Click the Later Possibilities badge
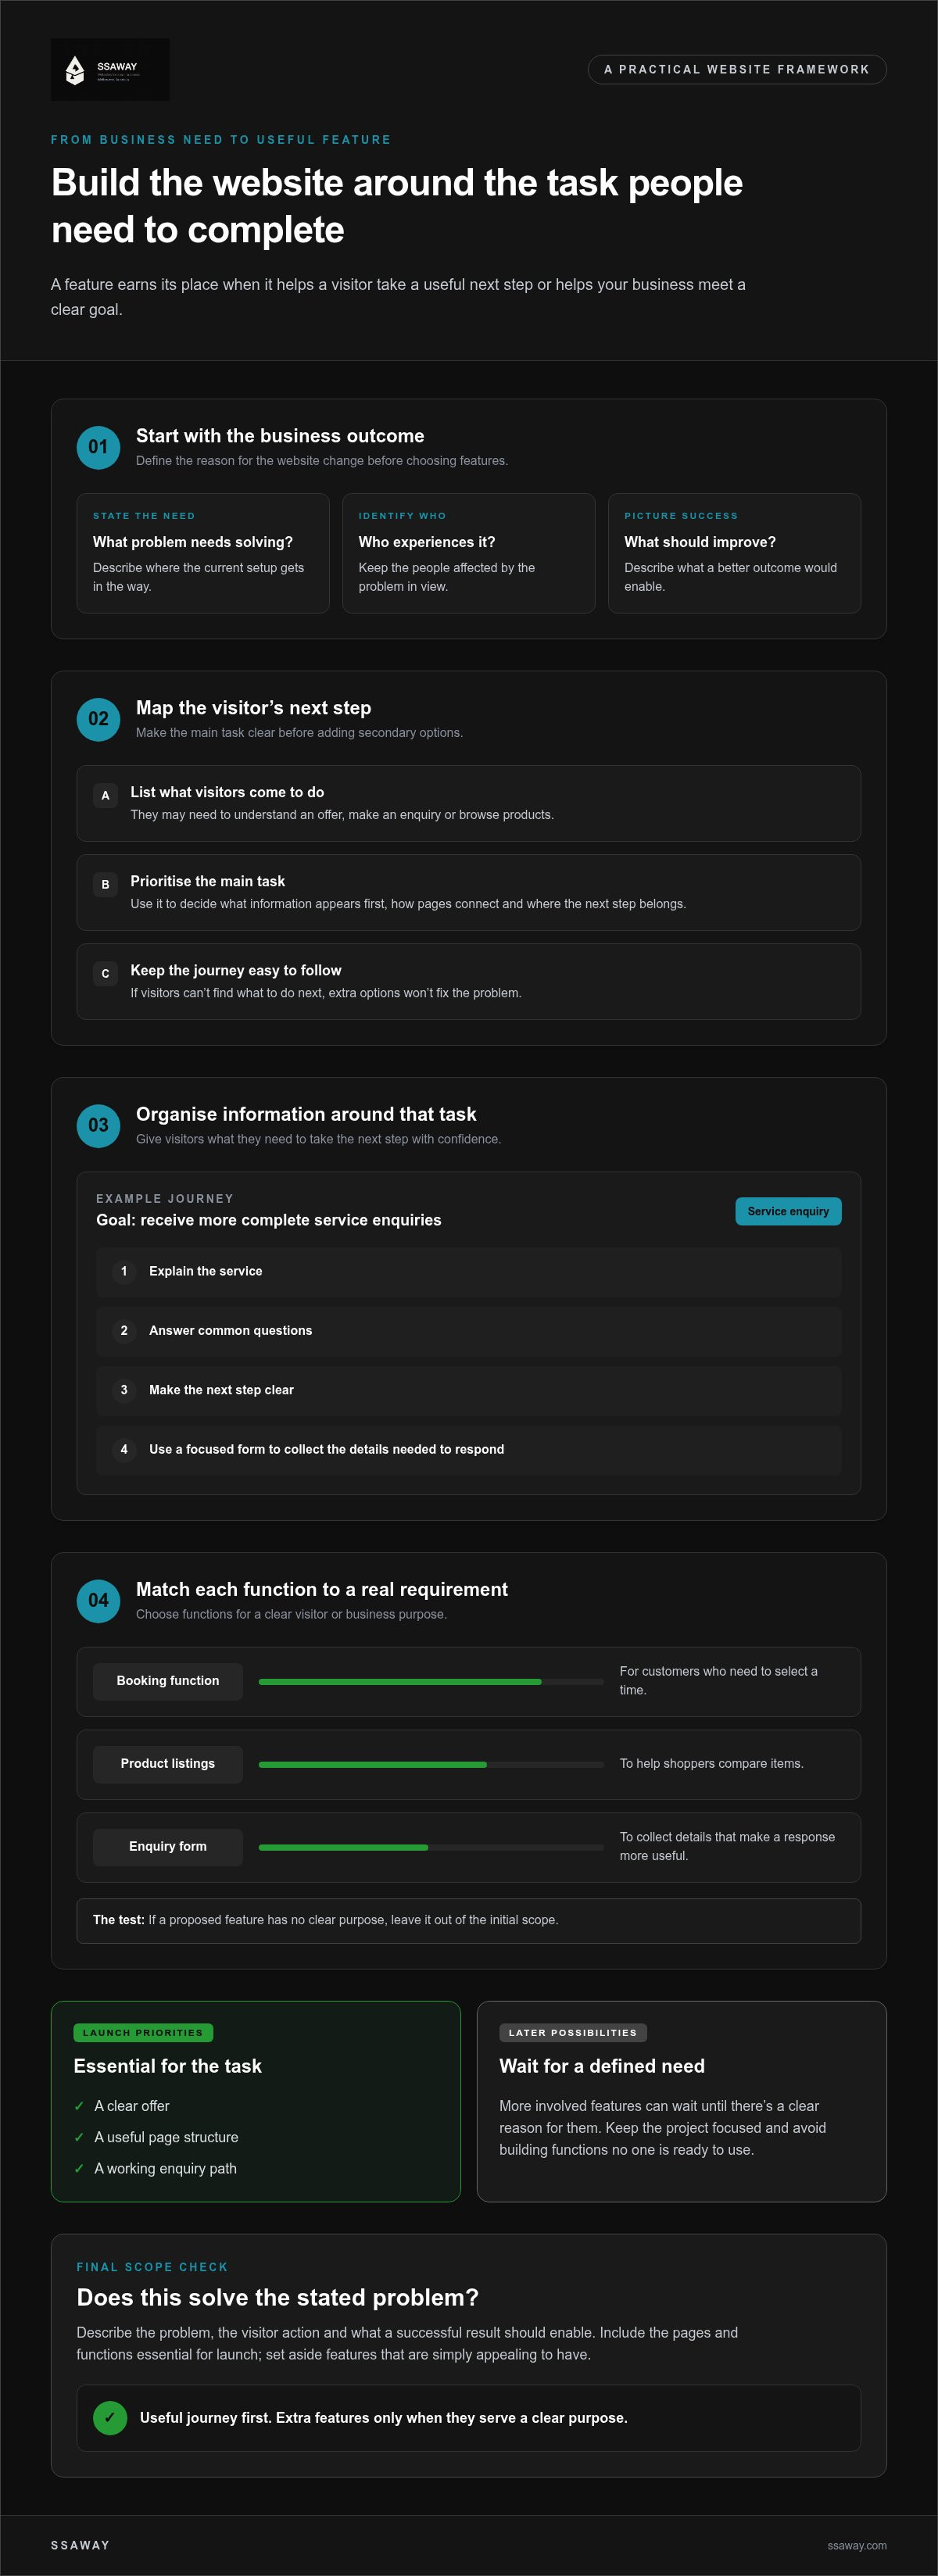This screenshot has height=2576, width=938. tap(573, 2033)
